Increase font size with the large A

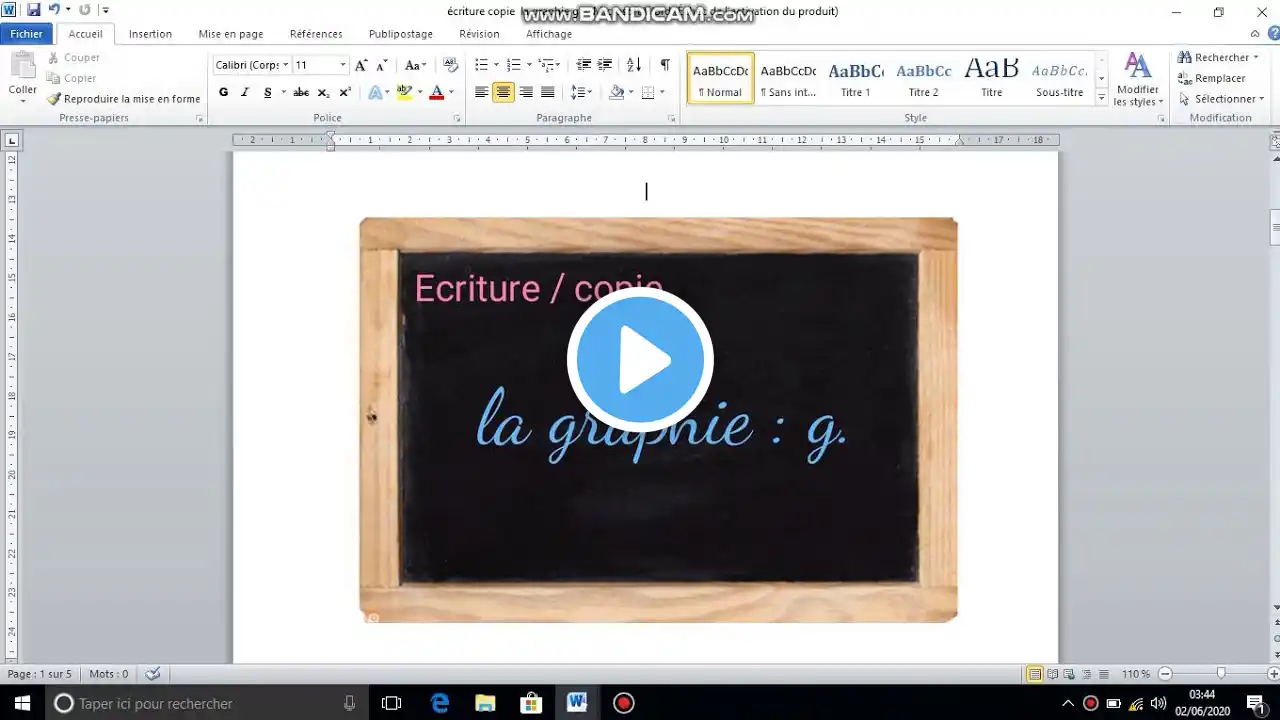point(361,65)
